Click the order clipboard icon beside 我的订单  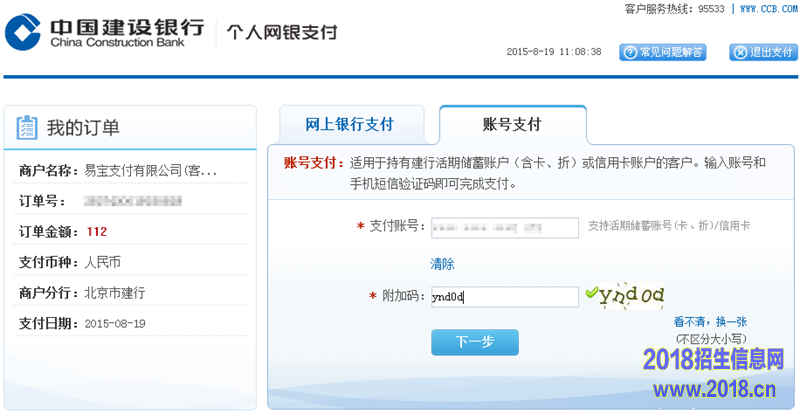[x=27, y=127]
